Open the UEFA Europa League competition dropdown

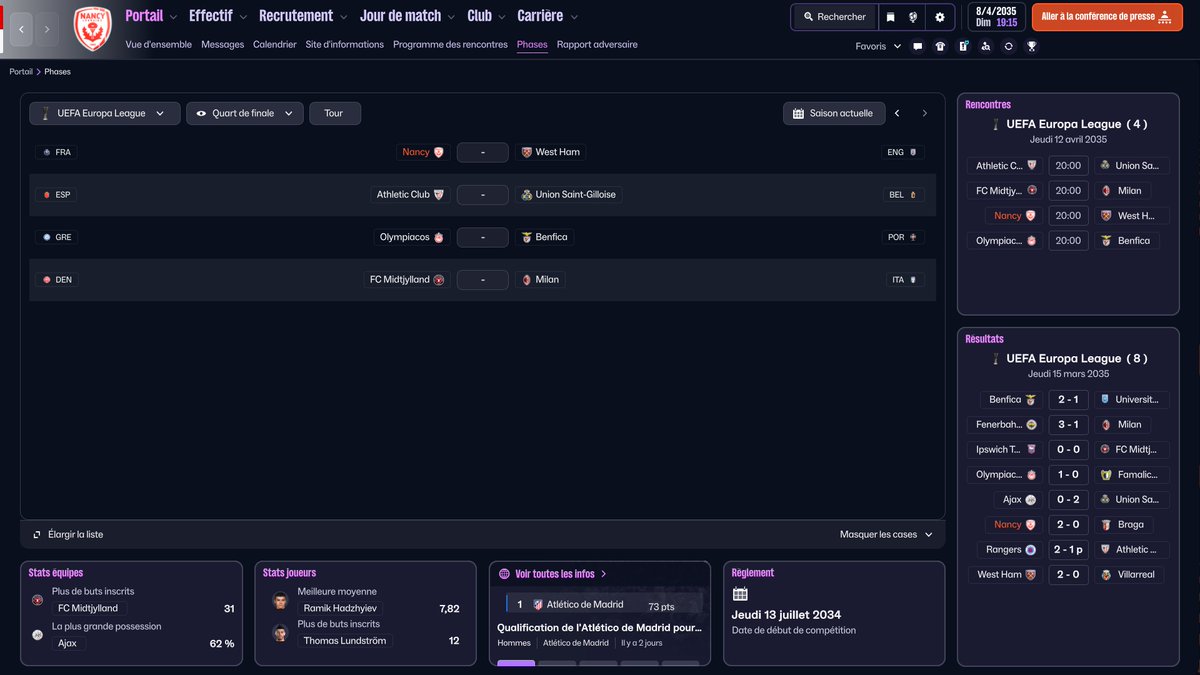coord(105,113)
